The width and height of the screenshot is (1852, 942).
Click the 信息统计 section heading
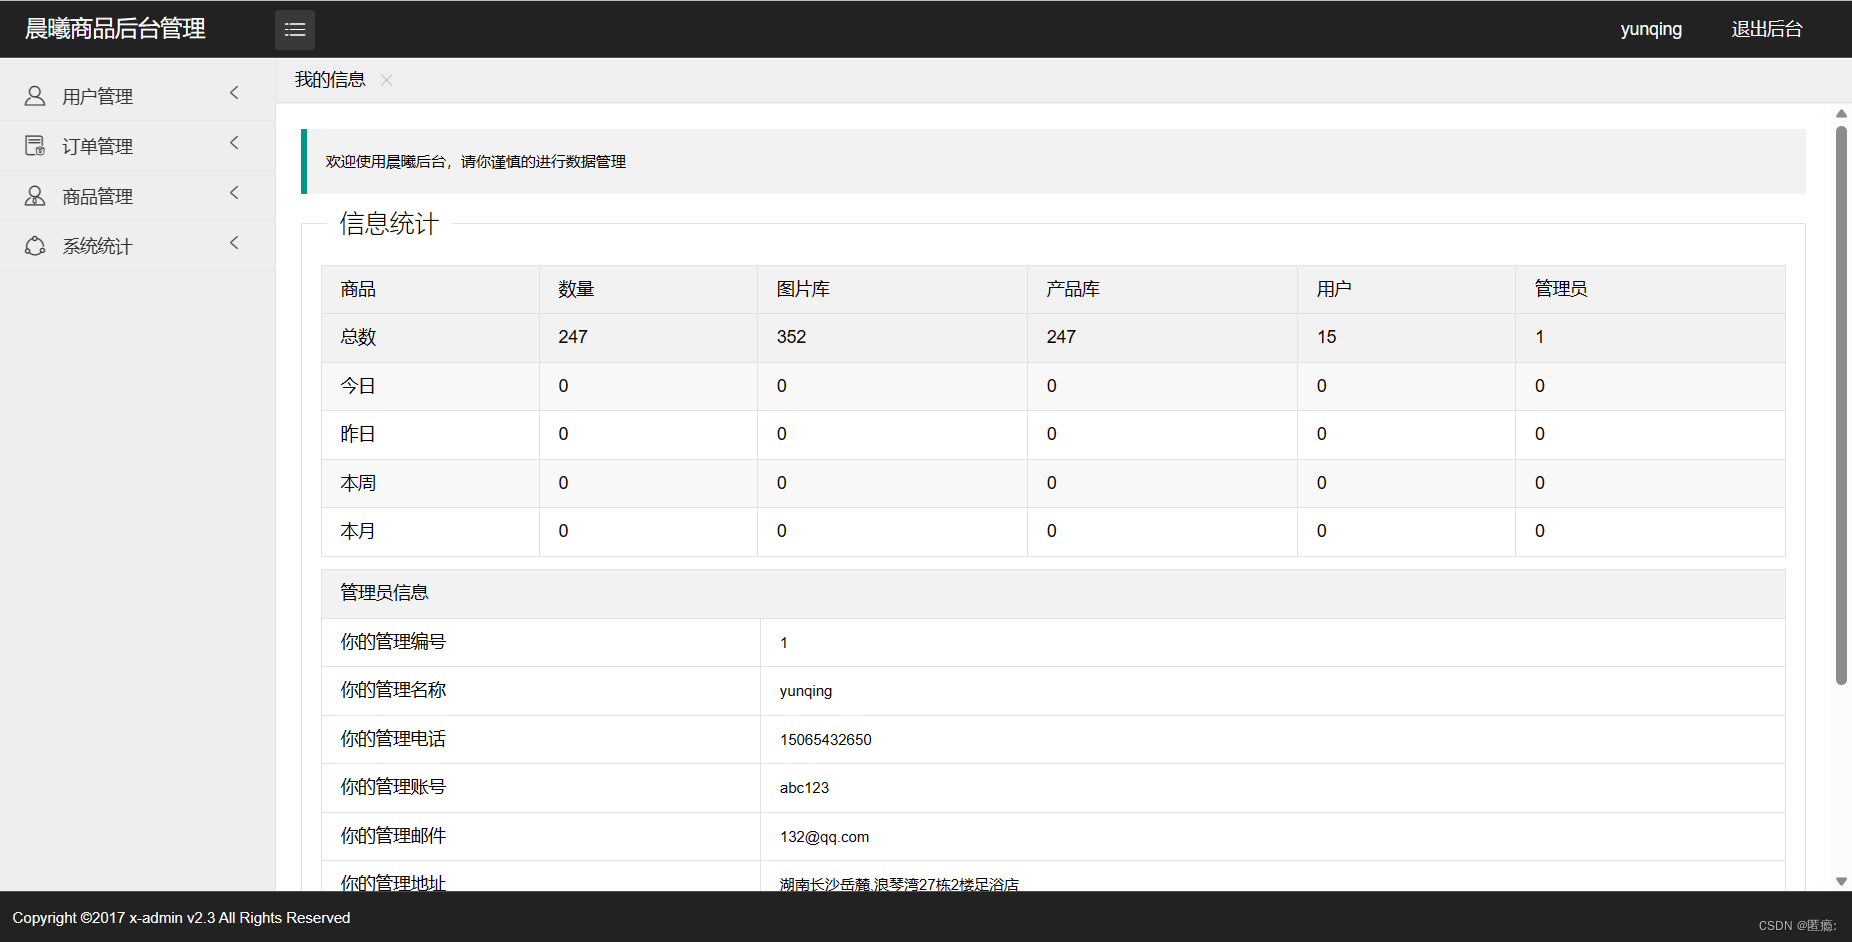click(389, 224)
